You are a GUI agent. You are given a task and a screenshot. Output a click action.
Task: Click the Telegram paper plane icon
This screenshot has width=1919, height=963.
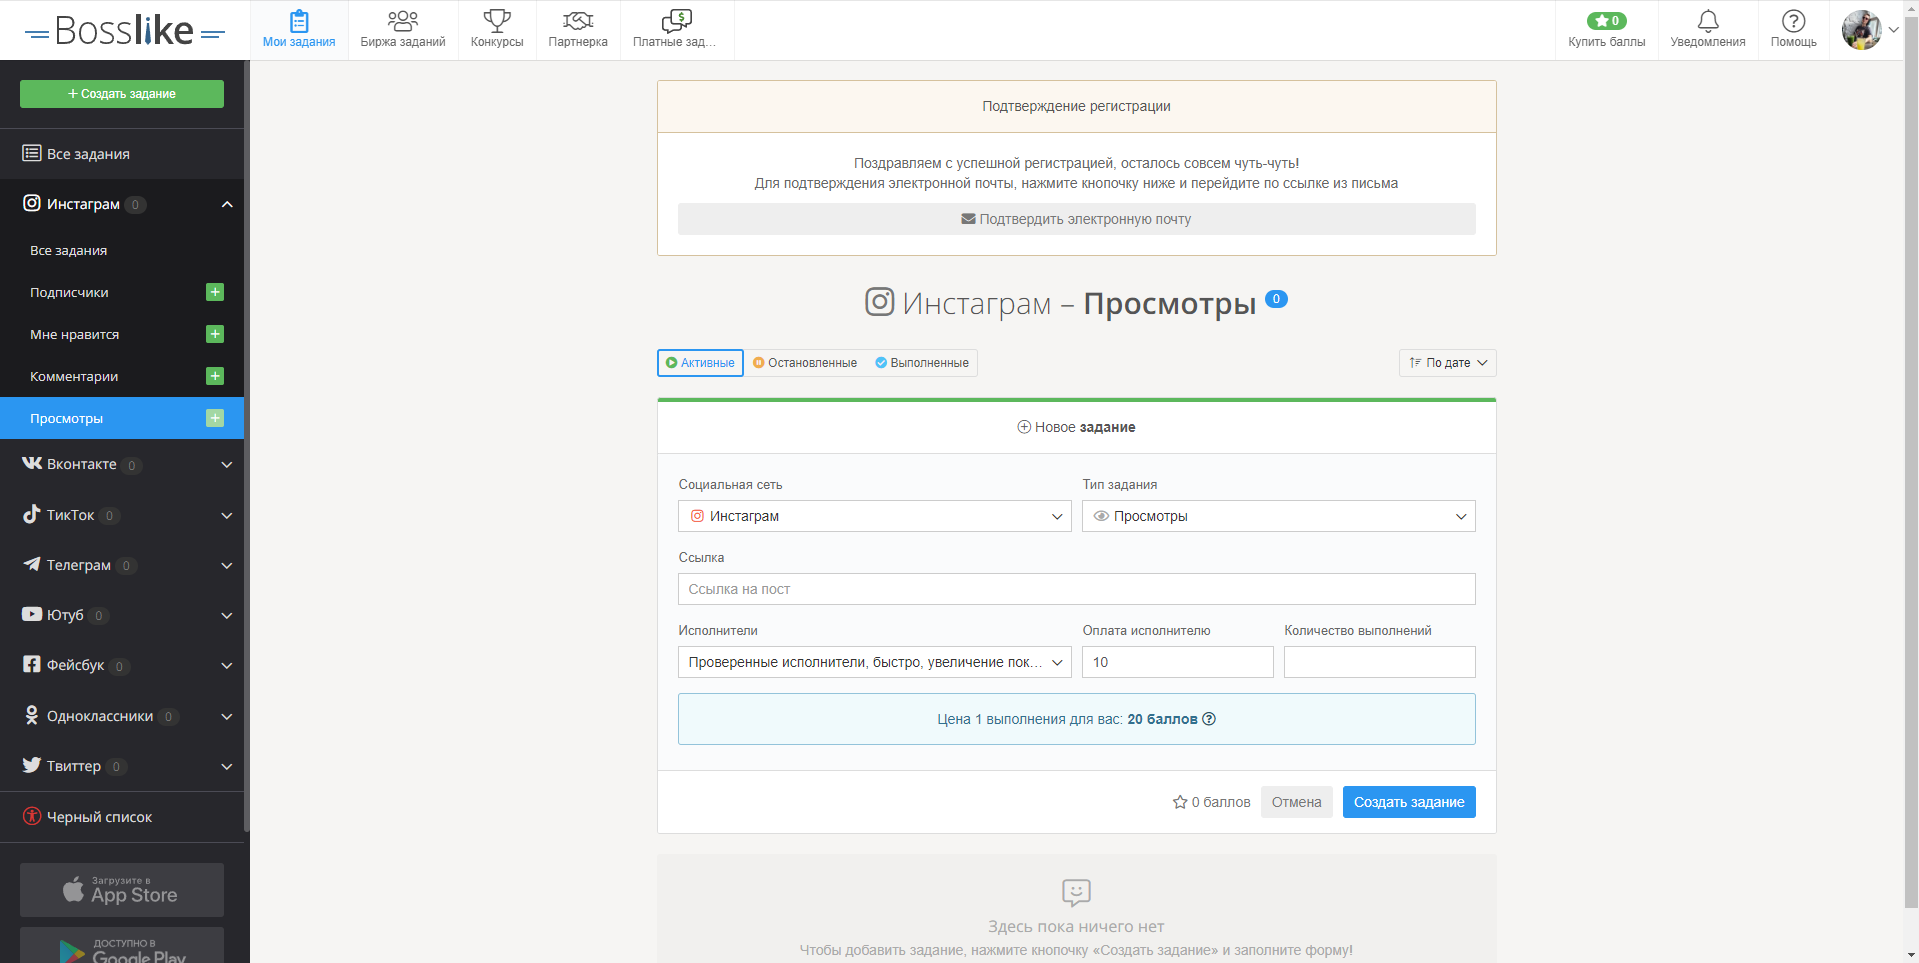click(32, 564)
